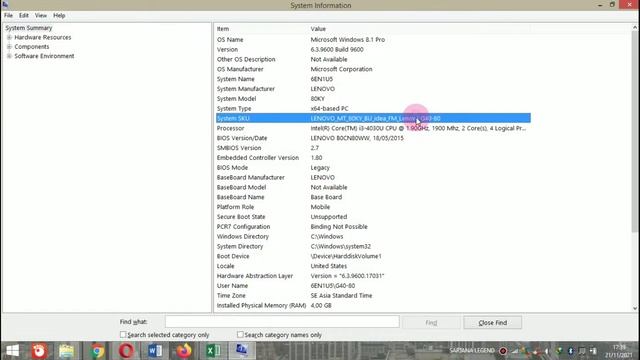Screen dimensions: 640x360
Task: Click scrollbar down arrow in details pane
Action: 635,309
